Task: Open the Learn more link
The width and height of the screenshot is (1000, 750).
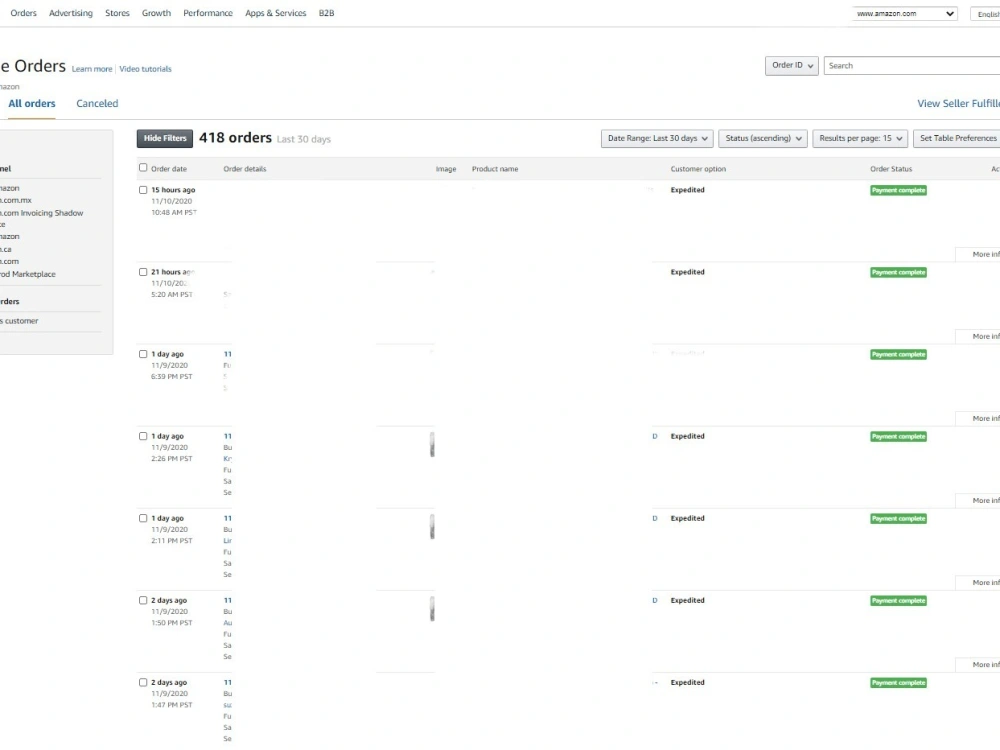Action: (x=92, y=69)
